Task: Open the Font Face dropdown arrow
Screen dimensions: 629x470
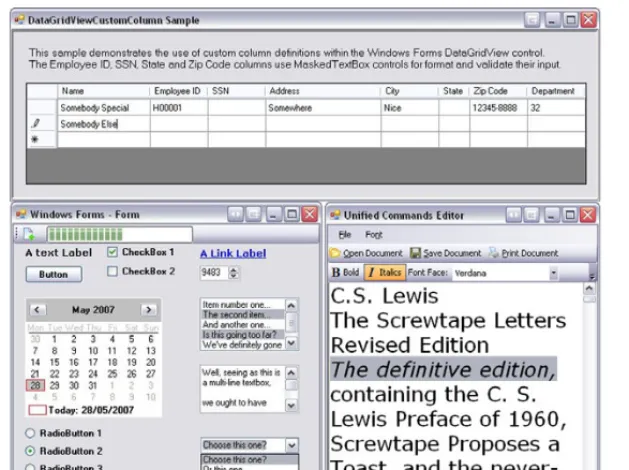Action: tap(554, 273)
